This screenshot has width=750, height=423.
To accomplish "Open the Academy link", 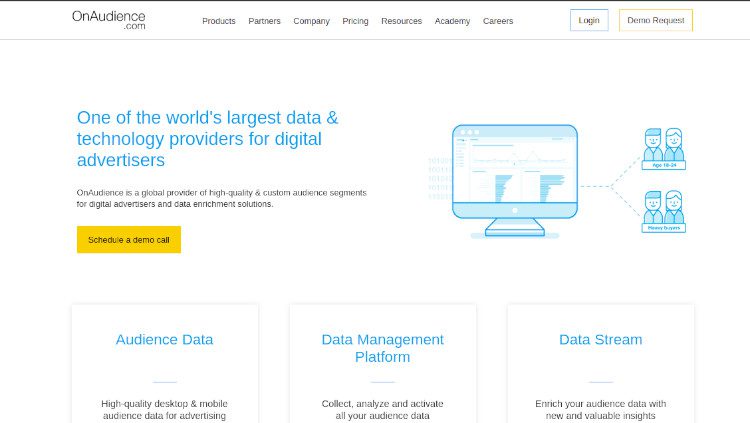I will tap(452, 21).
